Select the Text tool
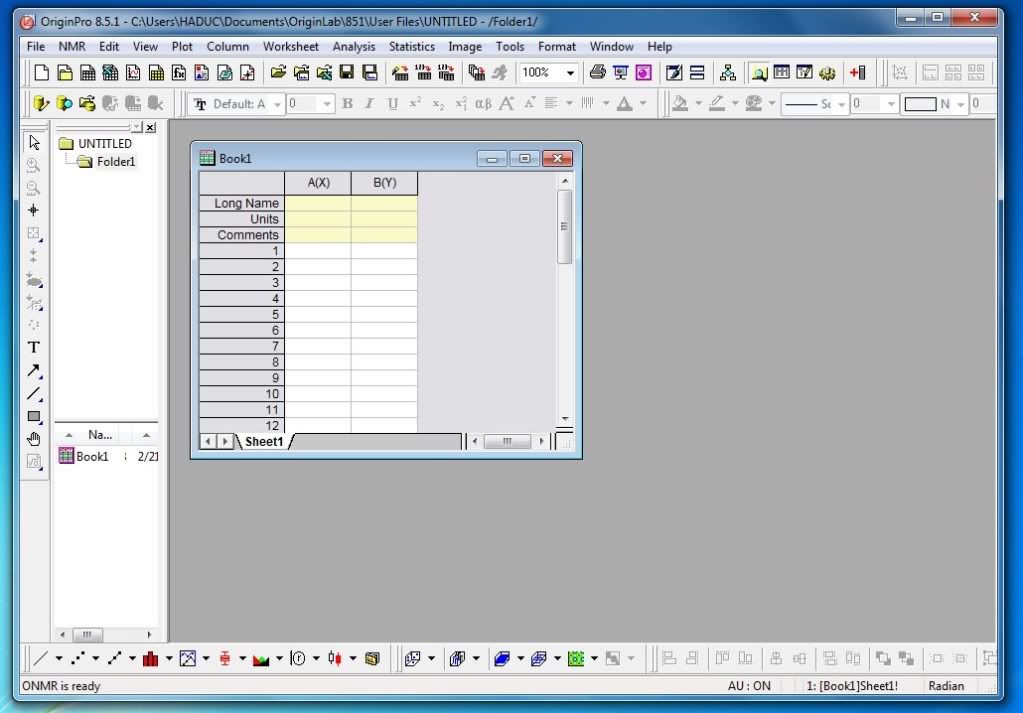This screenshot has height=713, width=1023. pyautogui.click(x=34, y=347)
